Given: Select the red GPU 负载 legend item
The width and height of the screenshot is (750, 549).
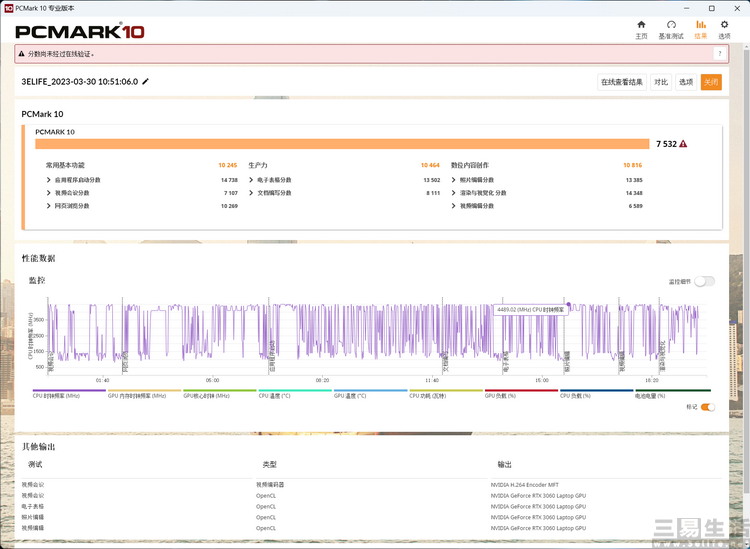Looking at the screenshot, I should pyautogui.click(x=521, y=394).
